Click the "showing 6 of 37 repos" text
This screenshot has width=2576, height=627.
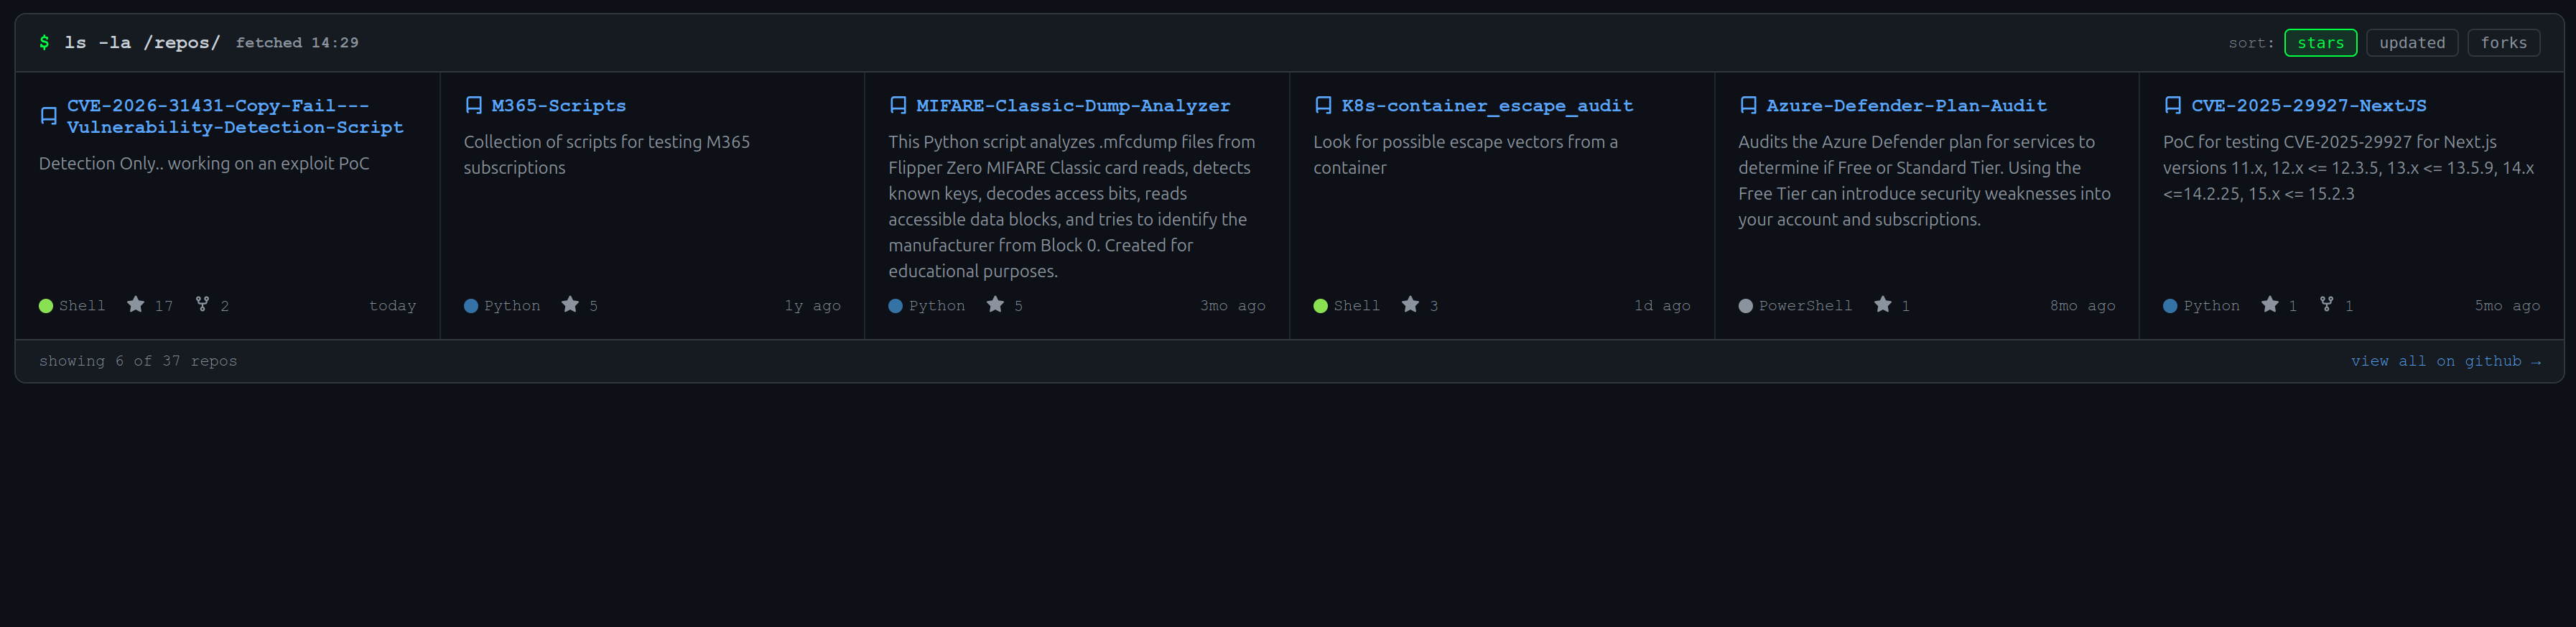(x=138, y=361)
